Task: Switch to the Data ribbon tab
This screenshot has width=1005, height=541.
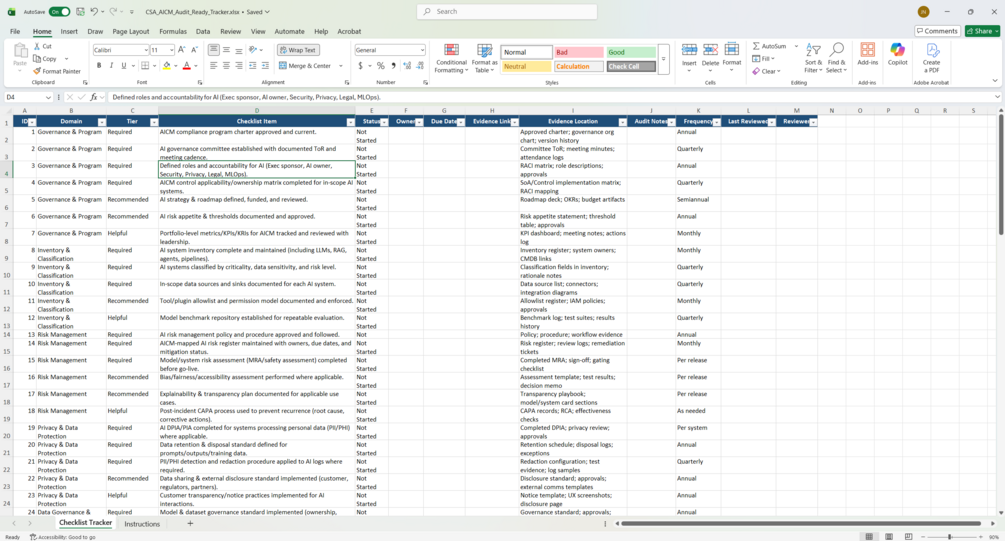Action: pyautogui.click(x=203, y=31)
